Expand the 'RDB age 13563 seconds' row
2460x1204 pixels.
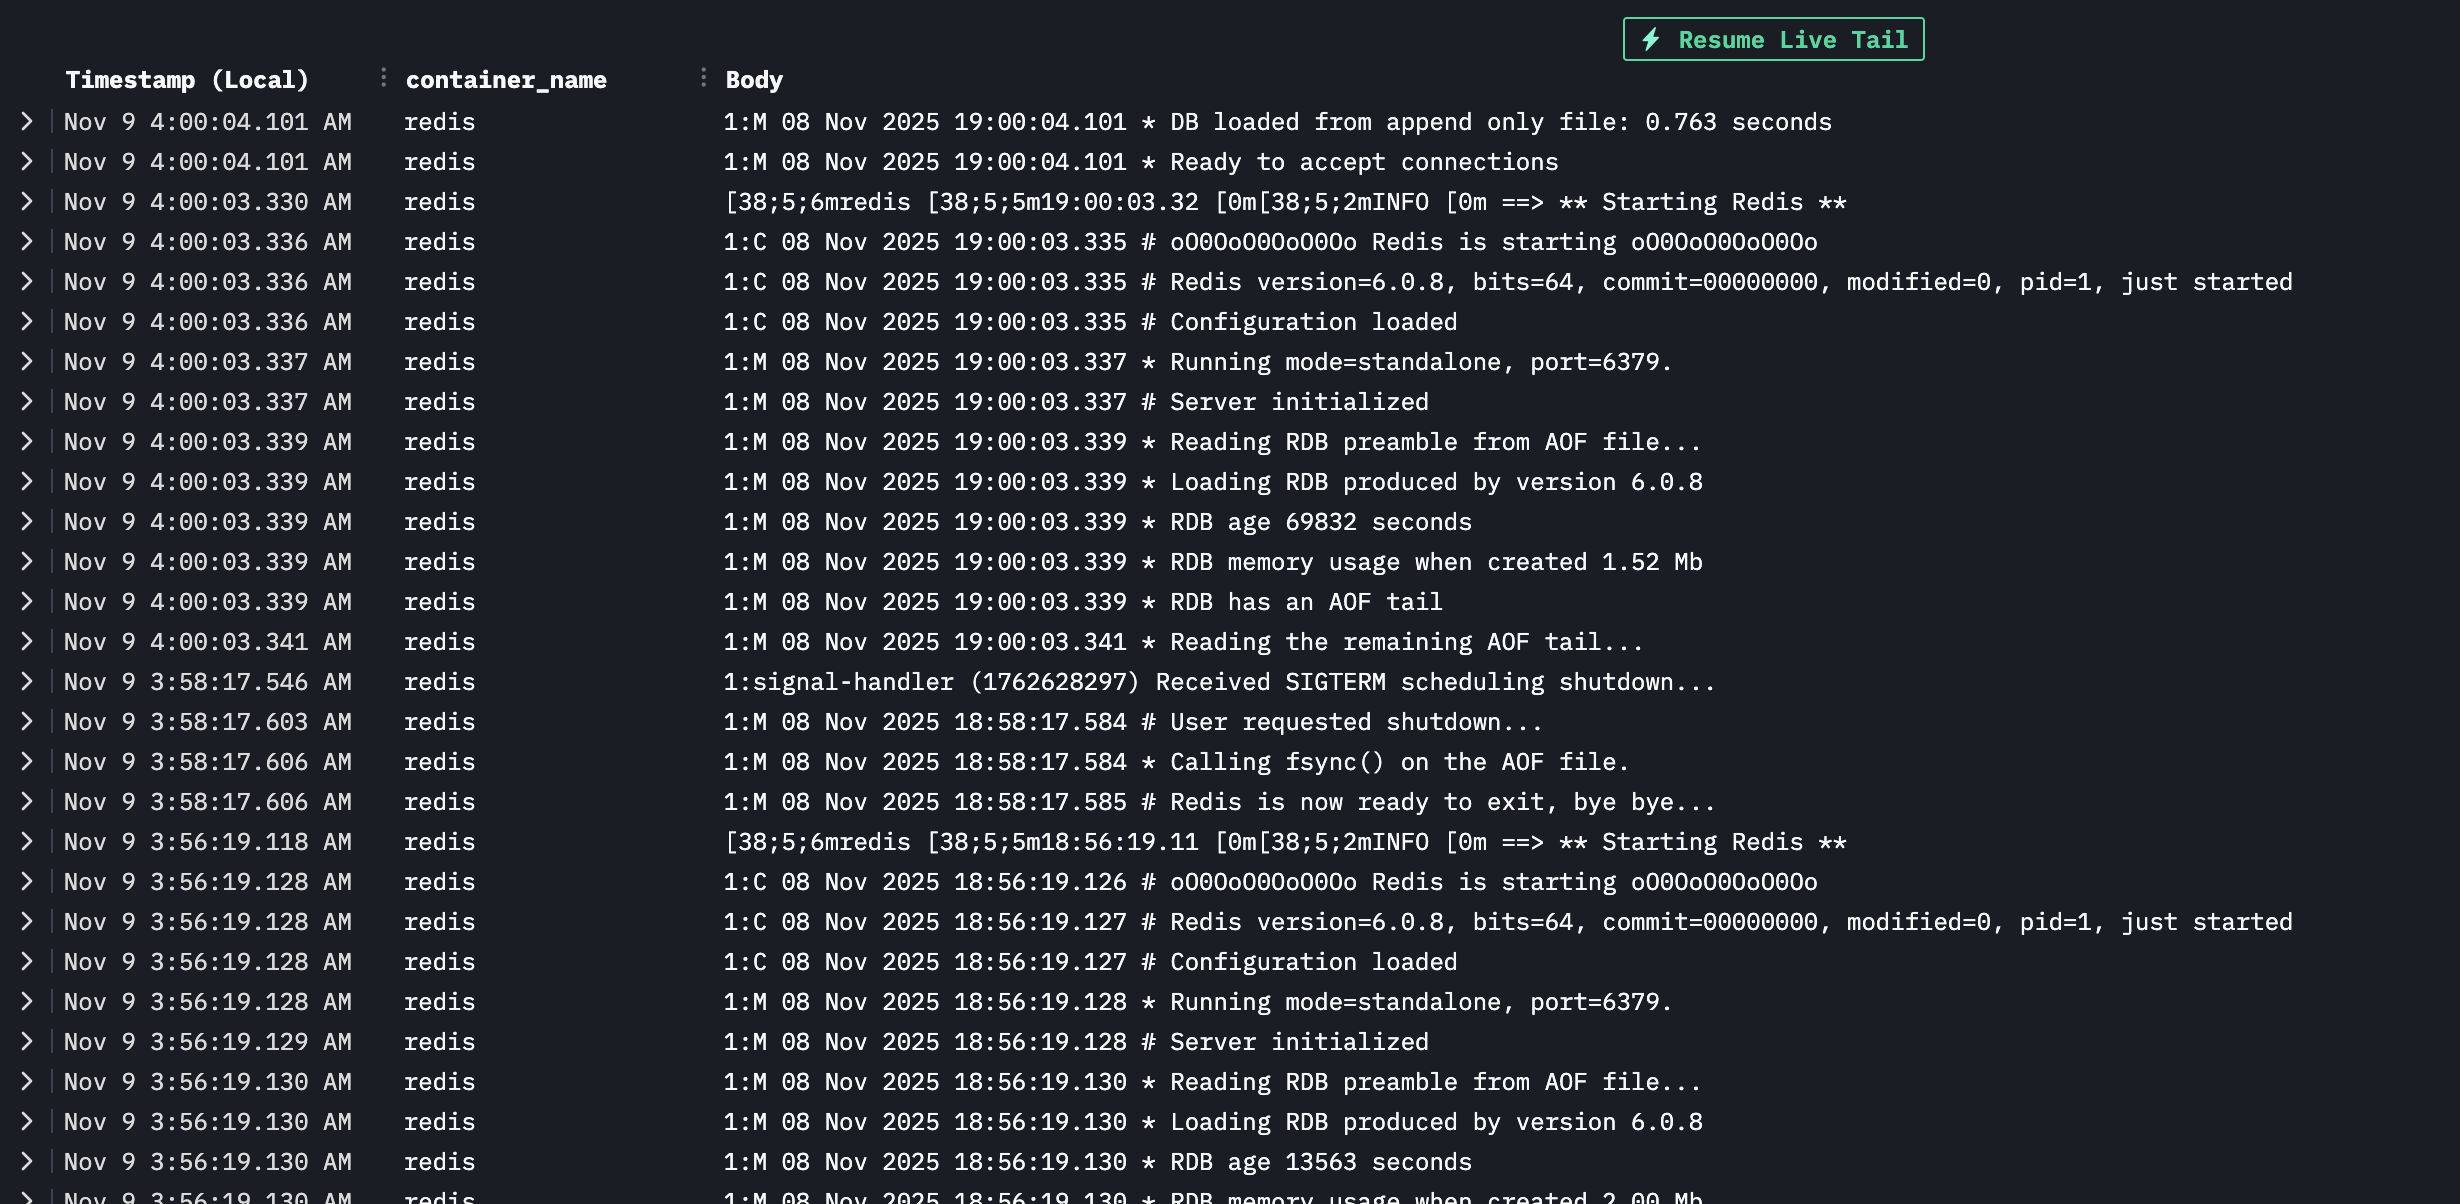[x=27, y=1162]
